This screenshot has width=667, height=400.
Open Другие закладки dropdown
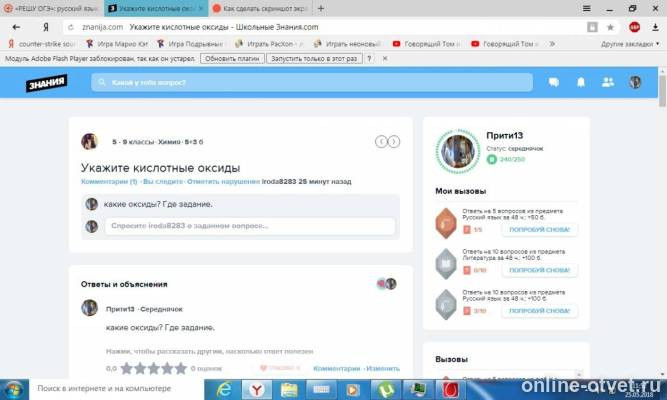pos(630,44)
